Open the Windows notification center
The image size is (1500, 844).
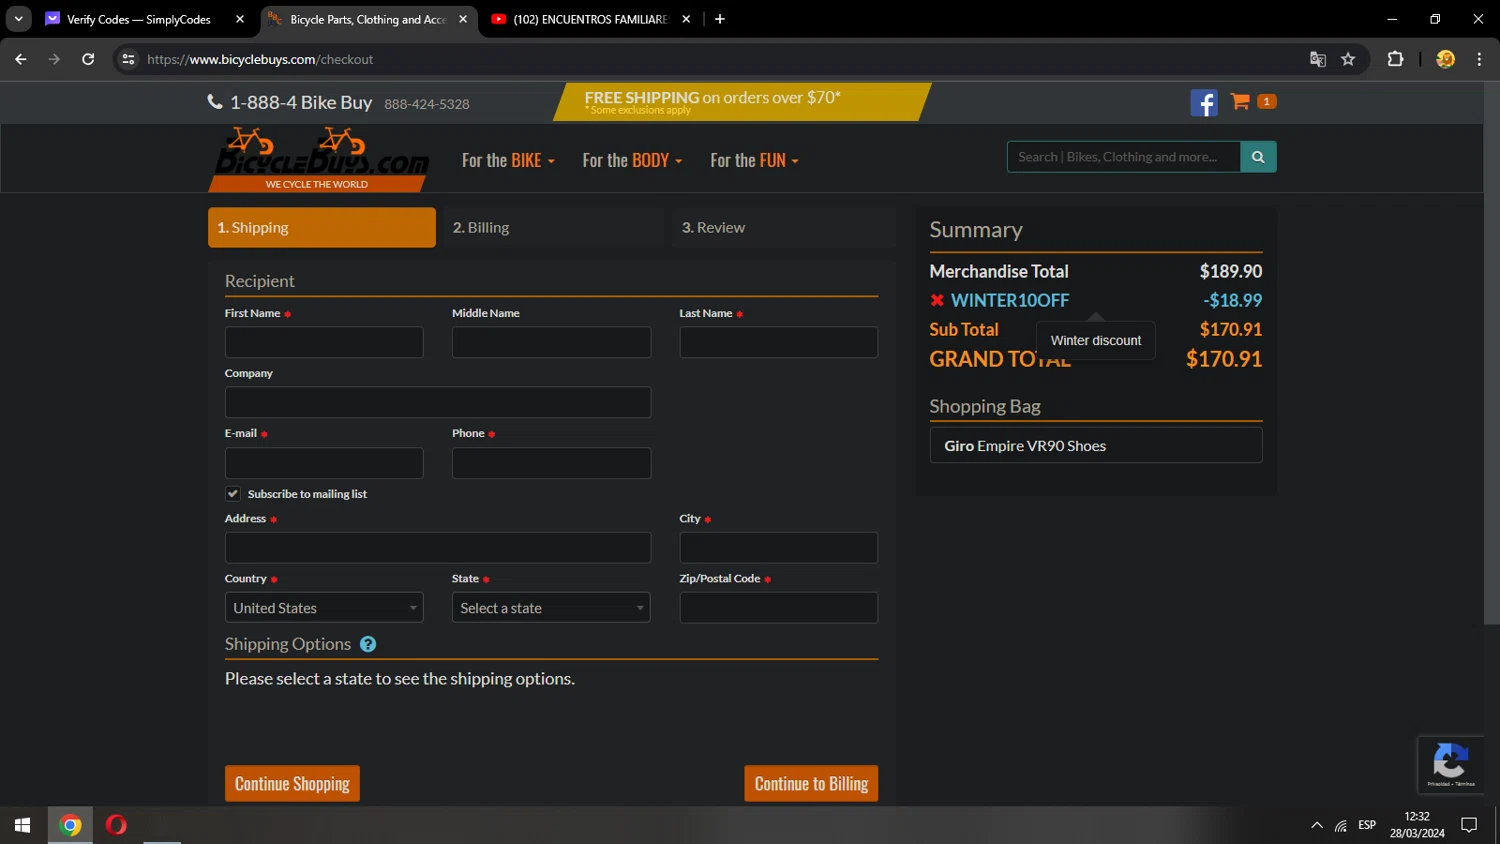click(1469, 825)
